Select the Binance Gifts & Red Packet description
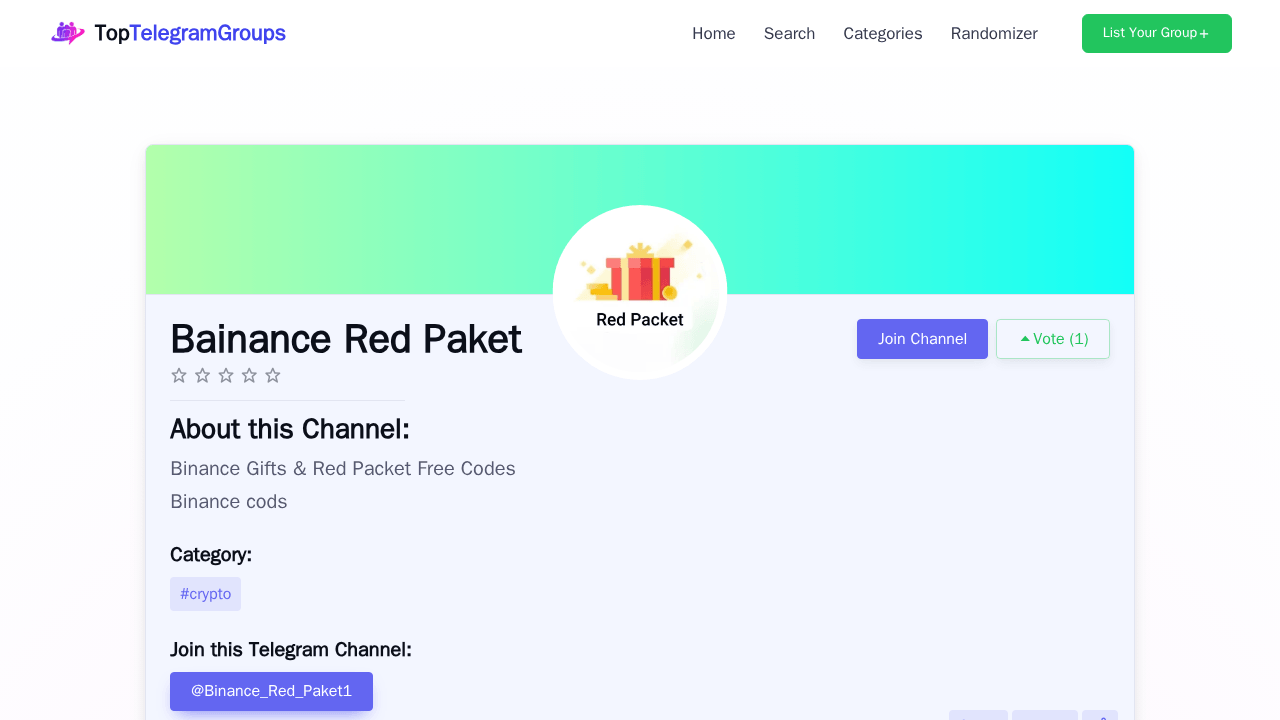This screenshot has height=720, width=1280. click(343, 469)
